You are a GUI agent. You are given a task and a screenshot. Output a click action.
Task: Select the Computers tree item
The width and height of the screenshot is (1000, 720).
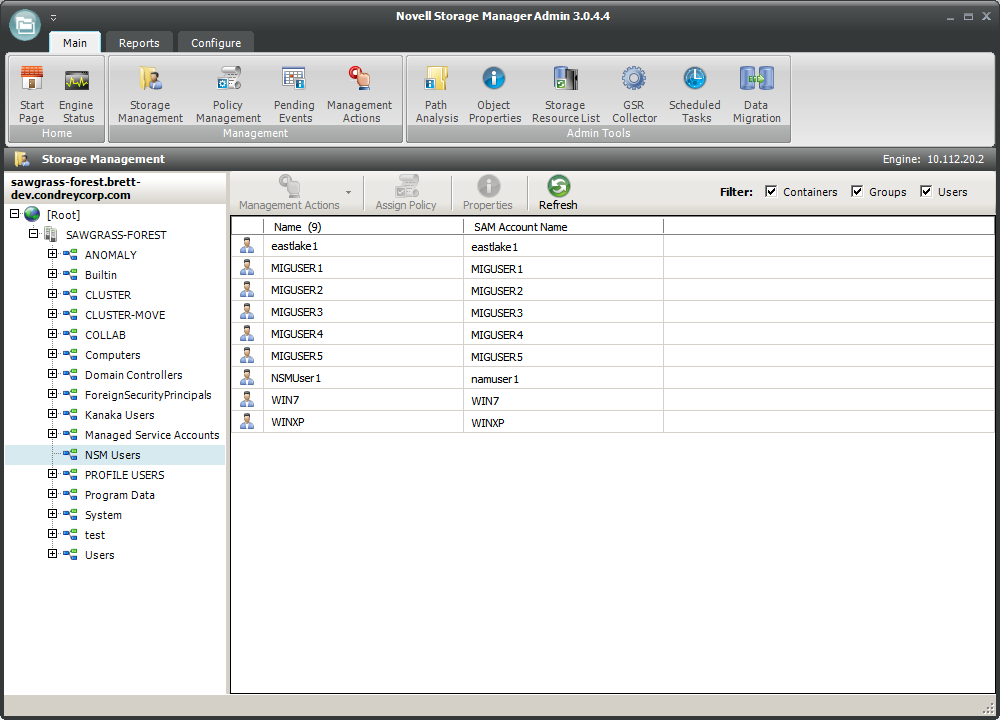pos(113,355)
